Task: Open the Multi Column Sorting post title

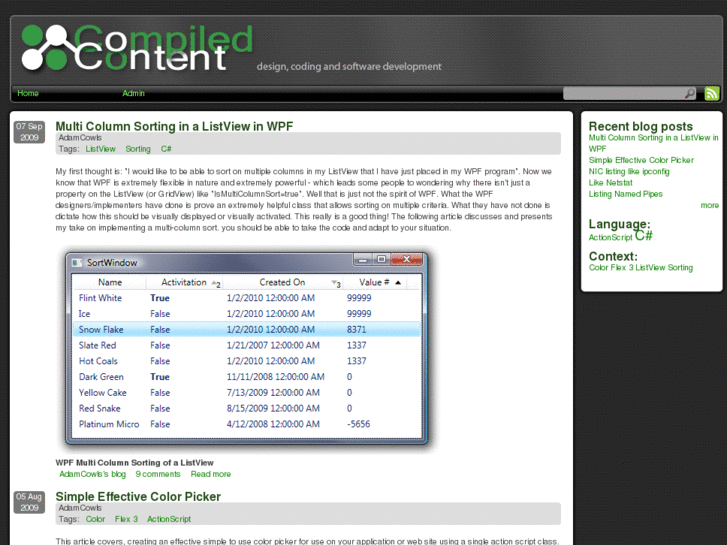Action: pos(174,126)
